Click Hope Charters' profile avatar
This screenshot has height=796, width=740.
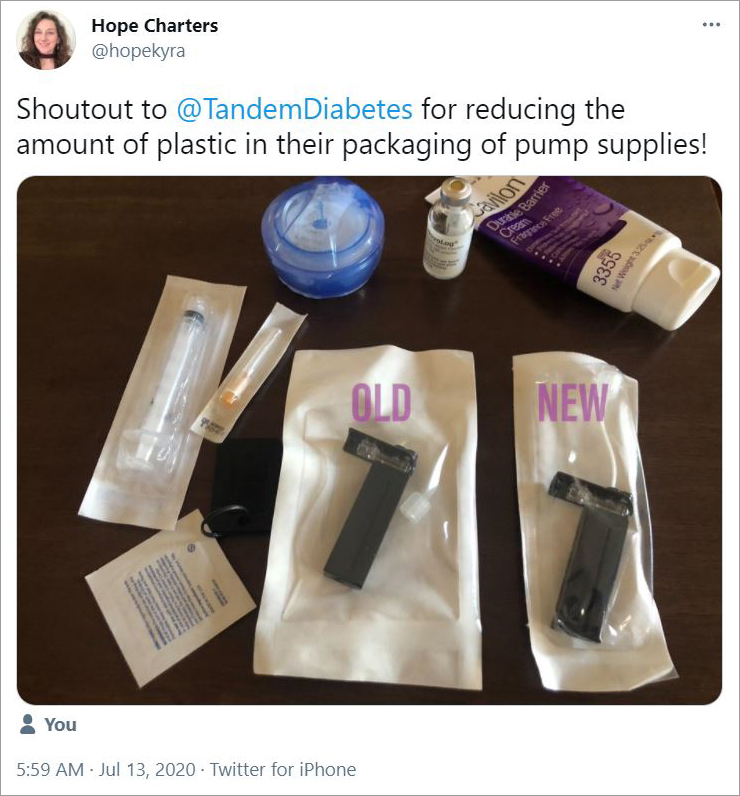coord(46,39)
